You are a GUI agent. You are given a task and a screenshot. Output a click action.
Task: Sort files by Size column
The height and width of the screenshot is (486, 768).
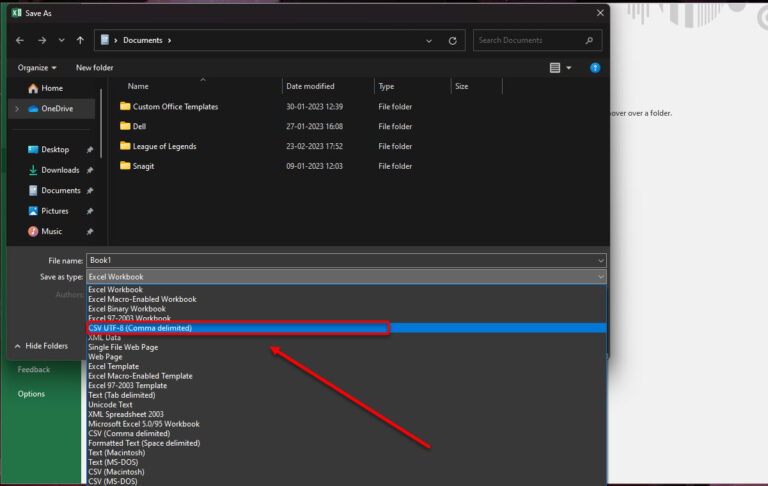461,86
